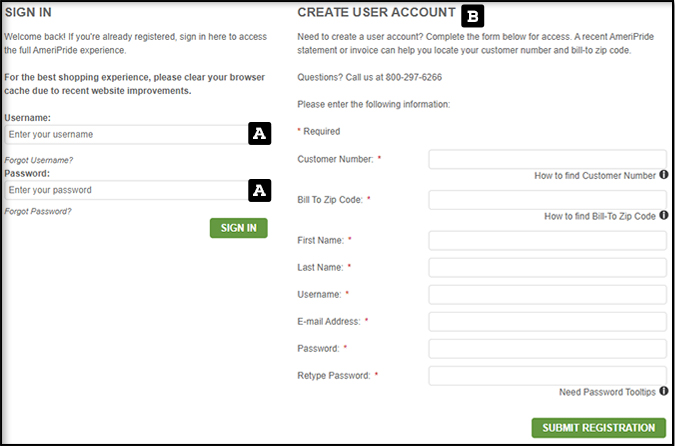Screen dimensions: 675x446
Task: Click the E-mail Address field
Action: [x=547, y=321]
